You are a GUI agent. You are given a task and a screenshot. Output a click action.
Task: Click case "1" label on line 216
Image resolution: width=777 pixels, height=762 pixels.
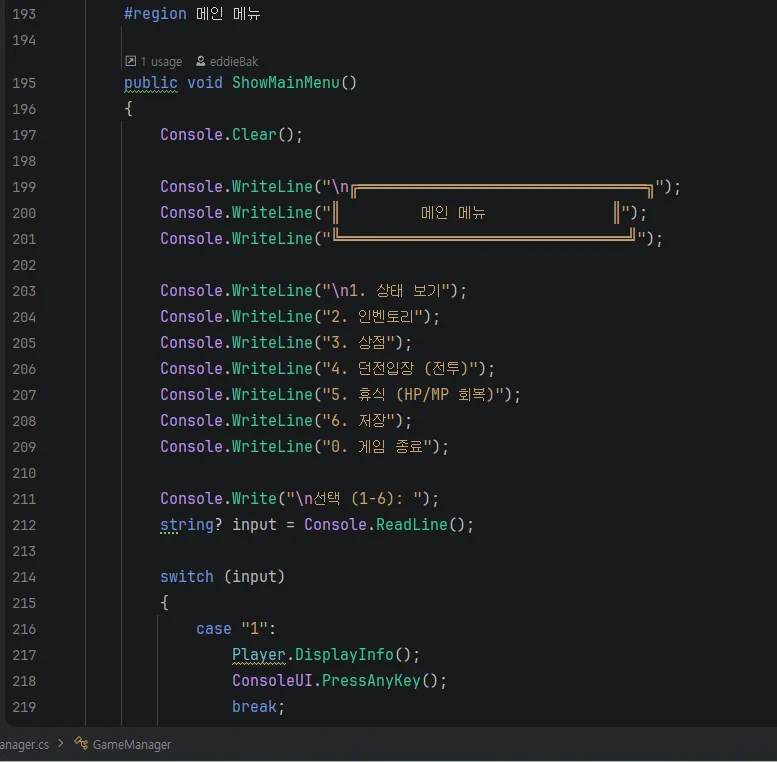(235, 628)
